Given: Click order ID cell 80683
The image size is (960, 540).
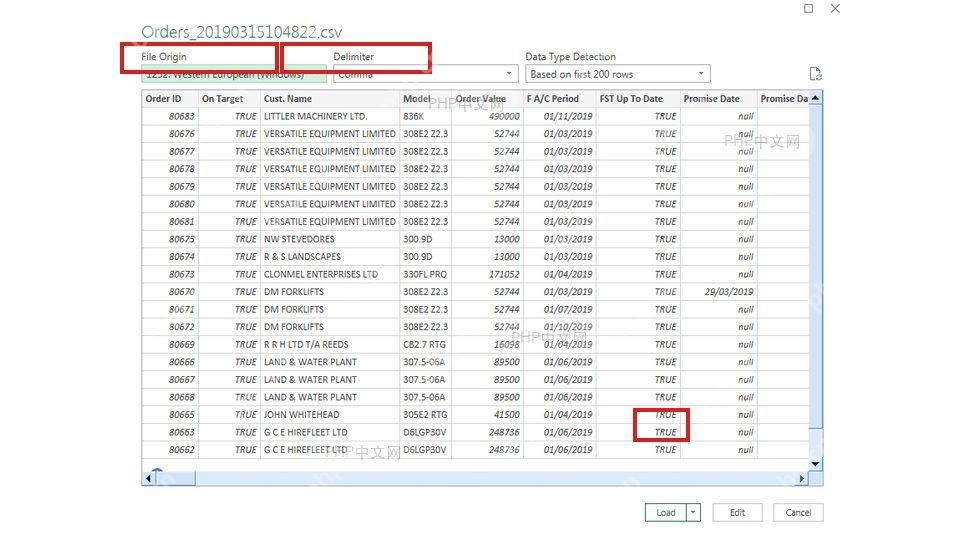Looking at the screenshot, I should coord(170,116).
